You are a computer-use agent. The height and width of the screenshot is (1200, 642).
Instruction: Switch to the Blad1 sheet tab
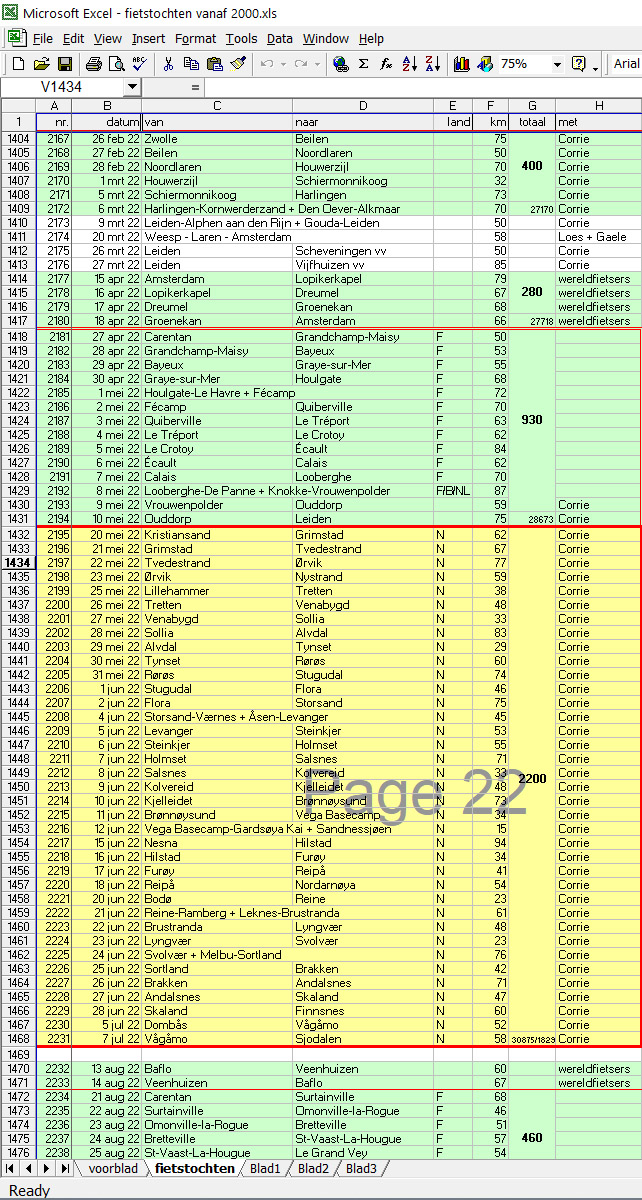click(x=265, y=1168)
